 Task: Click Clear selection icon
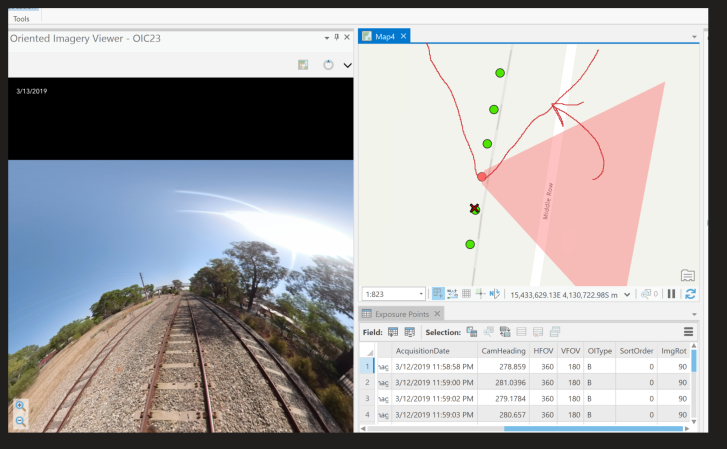tap(521, 332)
